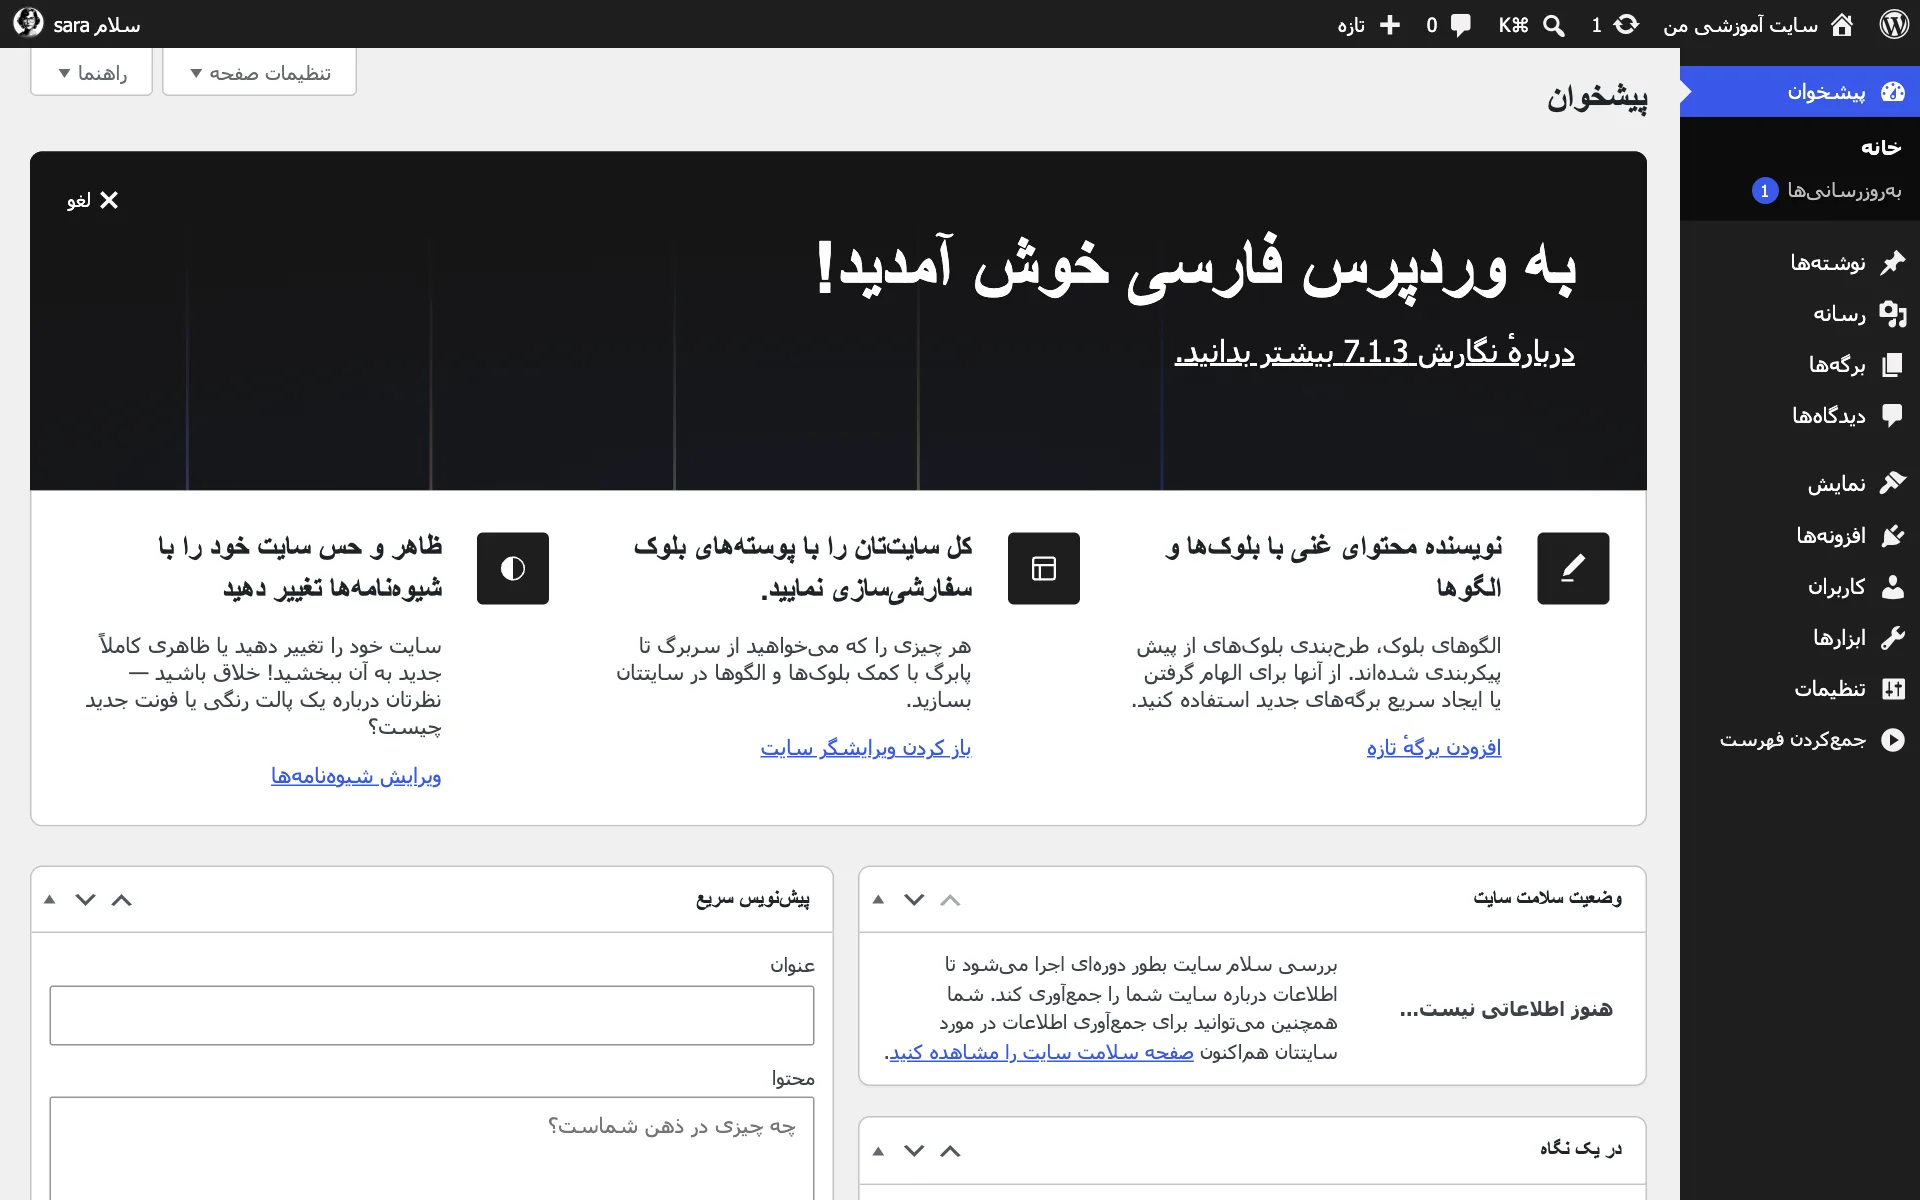Focus the عنوان title input field
The image size is (1920, 1200).
[432, 1015]
